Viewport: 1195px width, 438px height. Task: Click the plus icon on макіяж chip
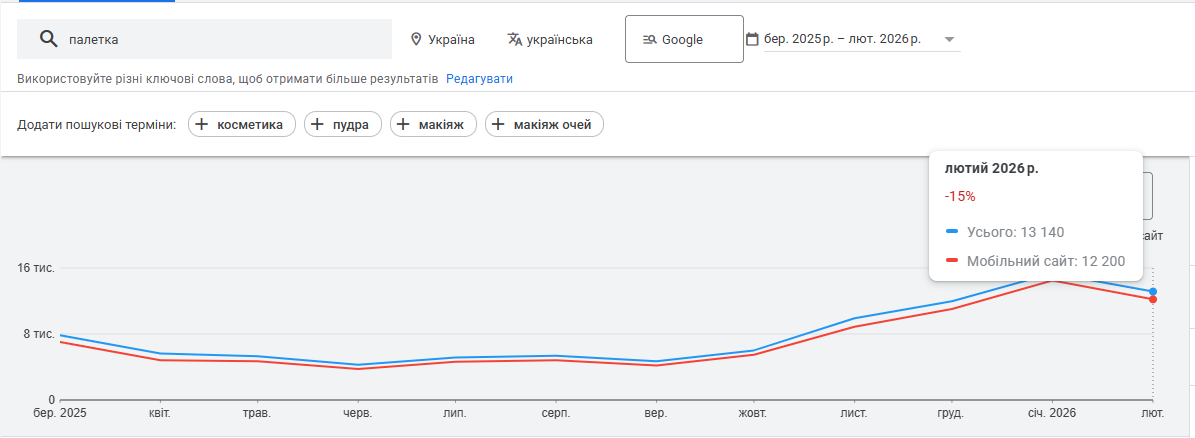(404, 125)
